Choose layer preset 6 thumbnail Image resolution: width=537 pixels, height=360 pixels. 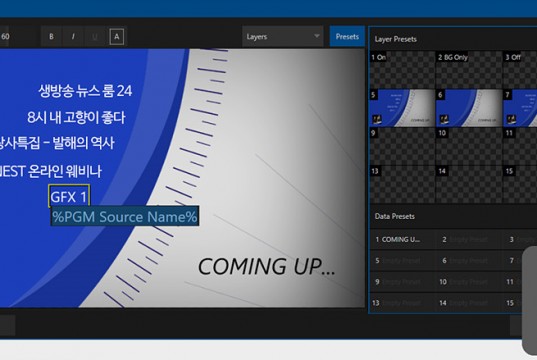point(469,108)
